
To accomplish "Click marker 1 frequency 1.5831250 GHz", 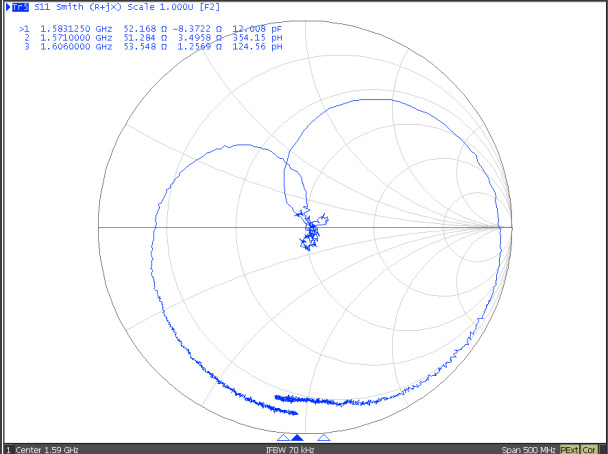I will (x=76, y=29).
